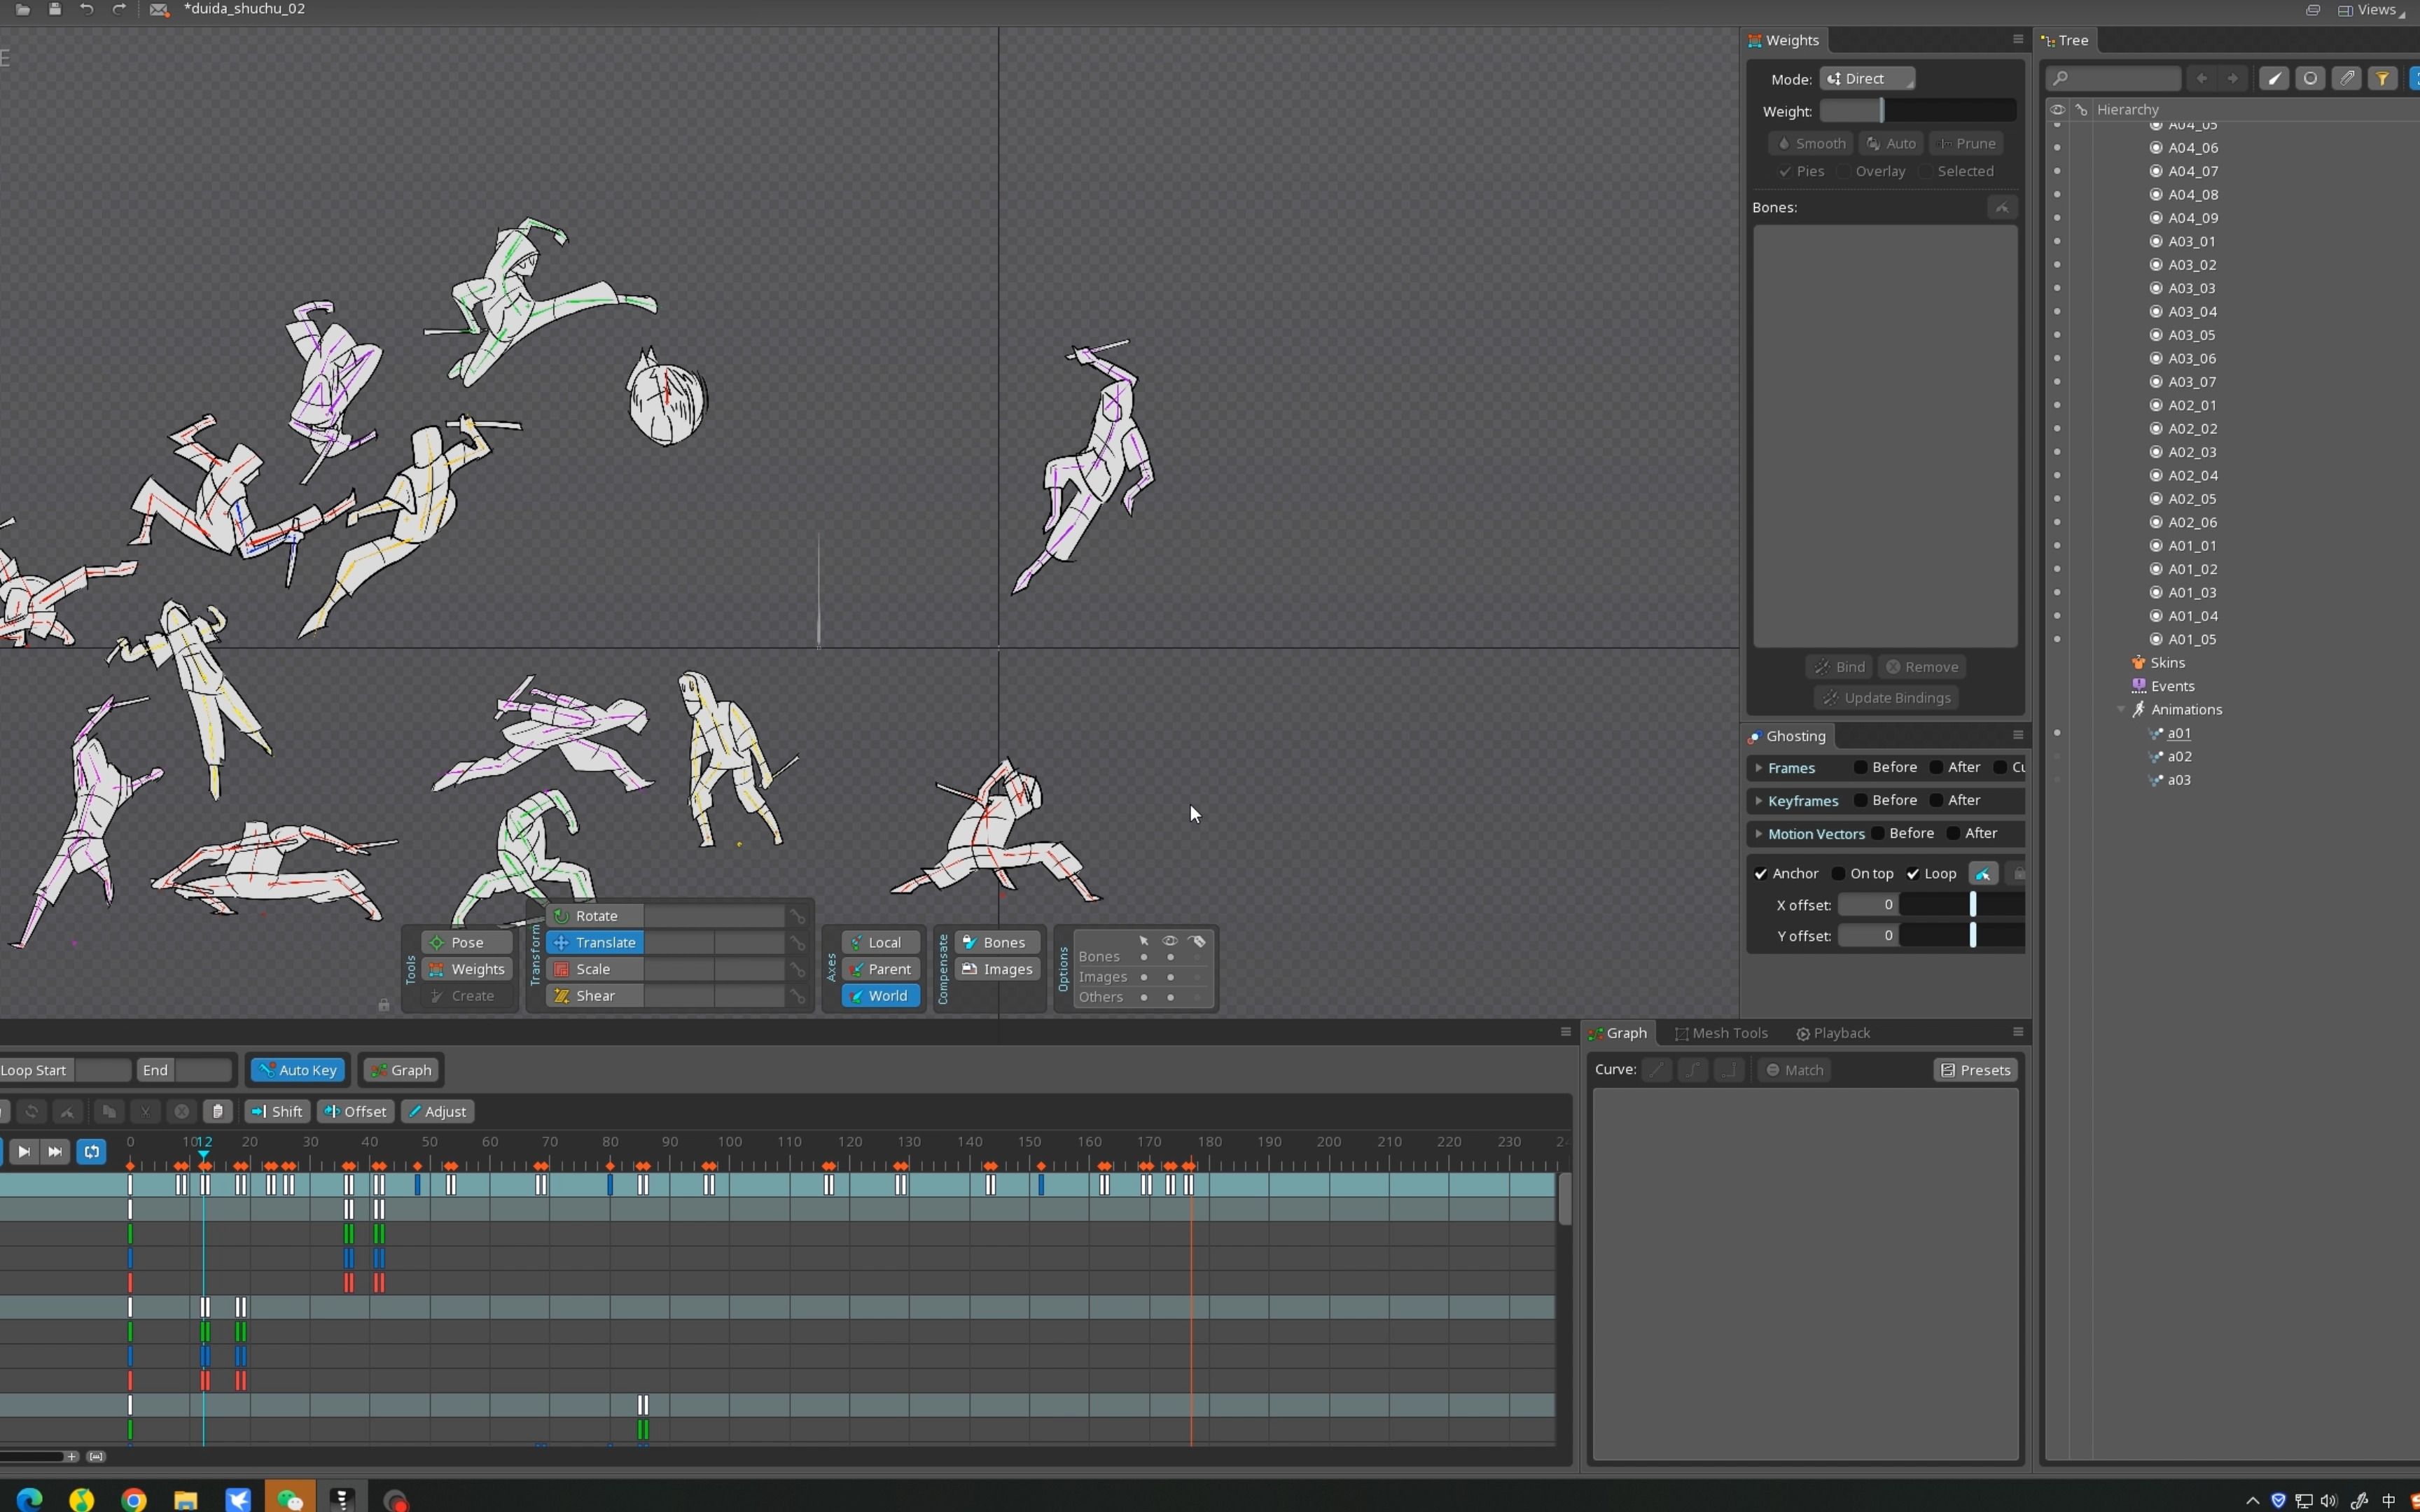The width and height of the screenshot is (2420, 1512).
Task: Uncheck the Anchor ghosting option
Action: pos(1761,873)
